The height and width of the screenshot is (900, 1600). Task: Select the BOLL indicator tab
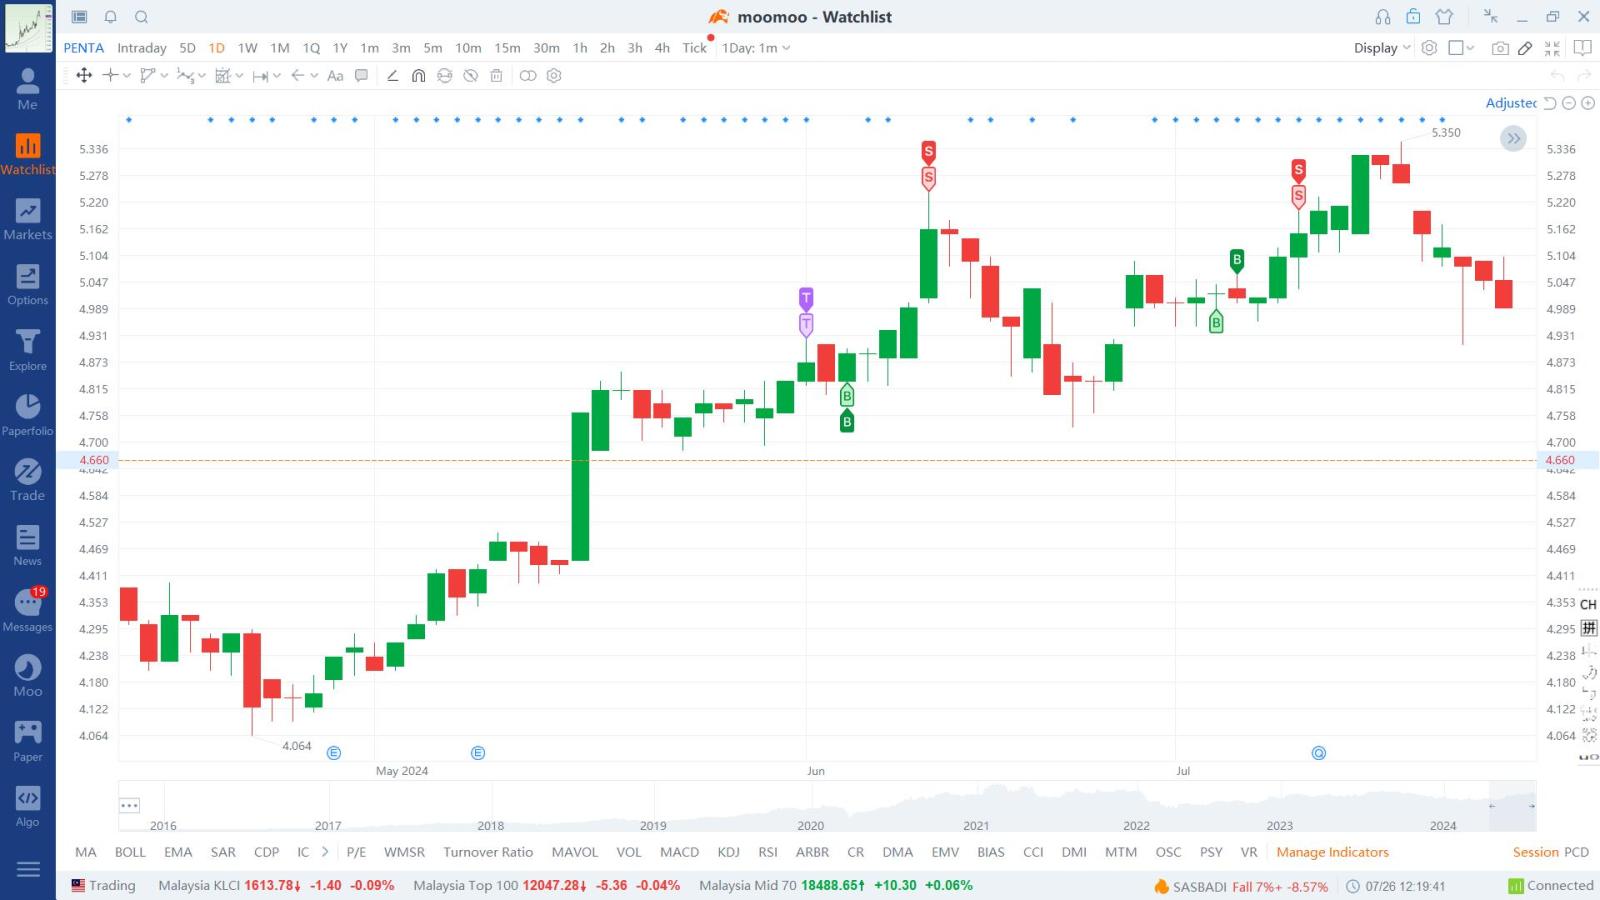[x=130, y=852]
